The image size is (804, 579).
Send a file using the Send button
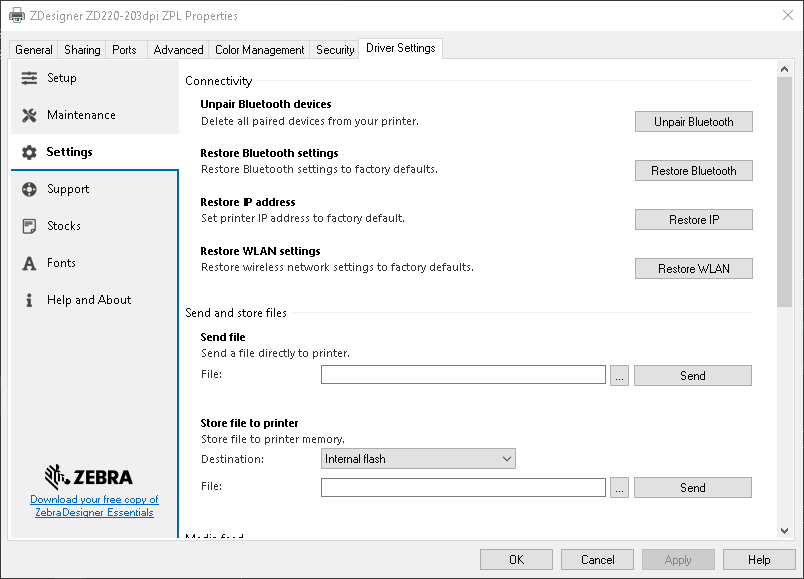692,375
